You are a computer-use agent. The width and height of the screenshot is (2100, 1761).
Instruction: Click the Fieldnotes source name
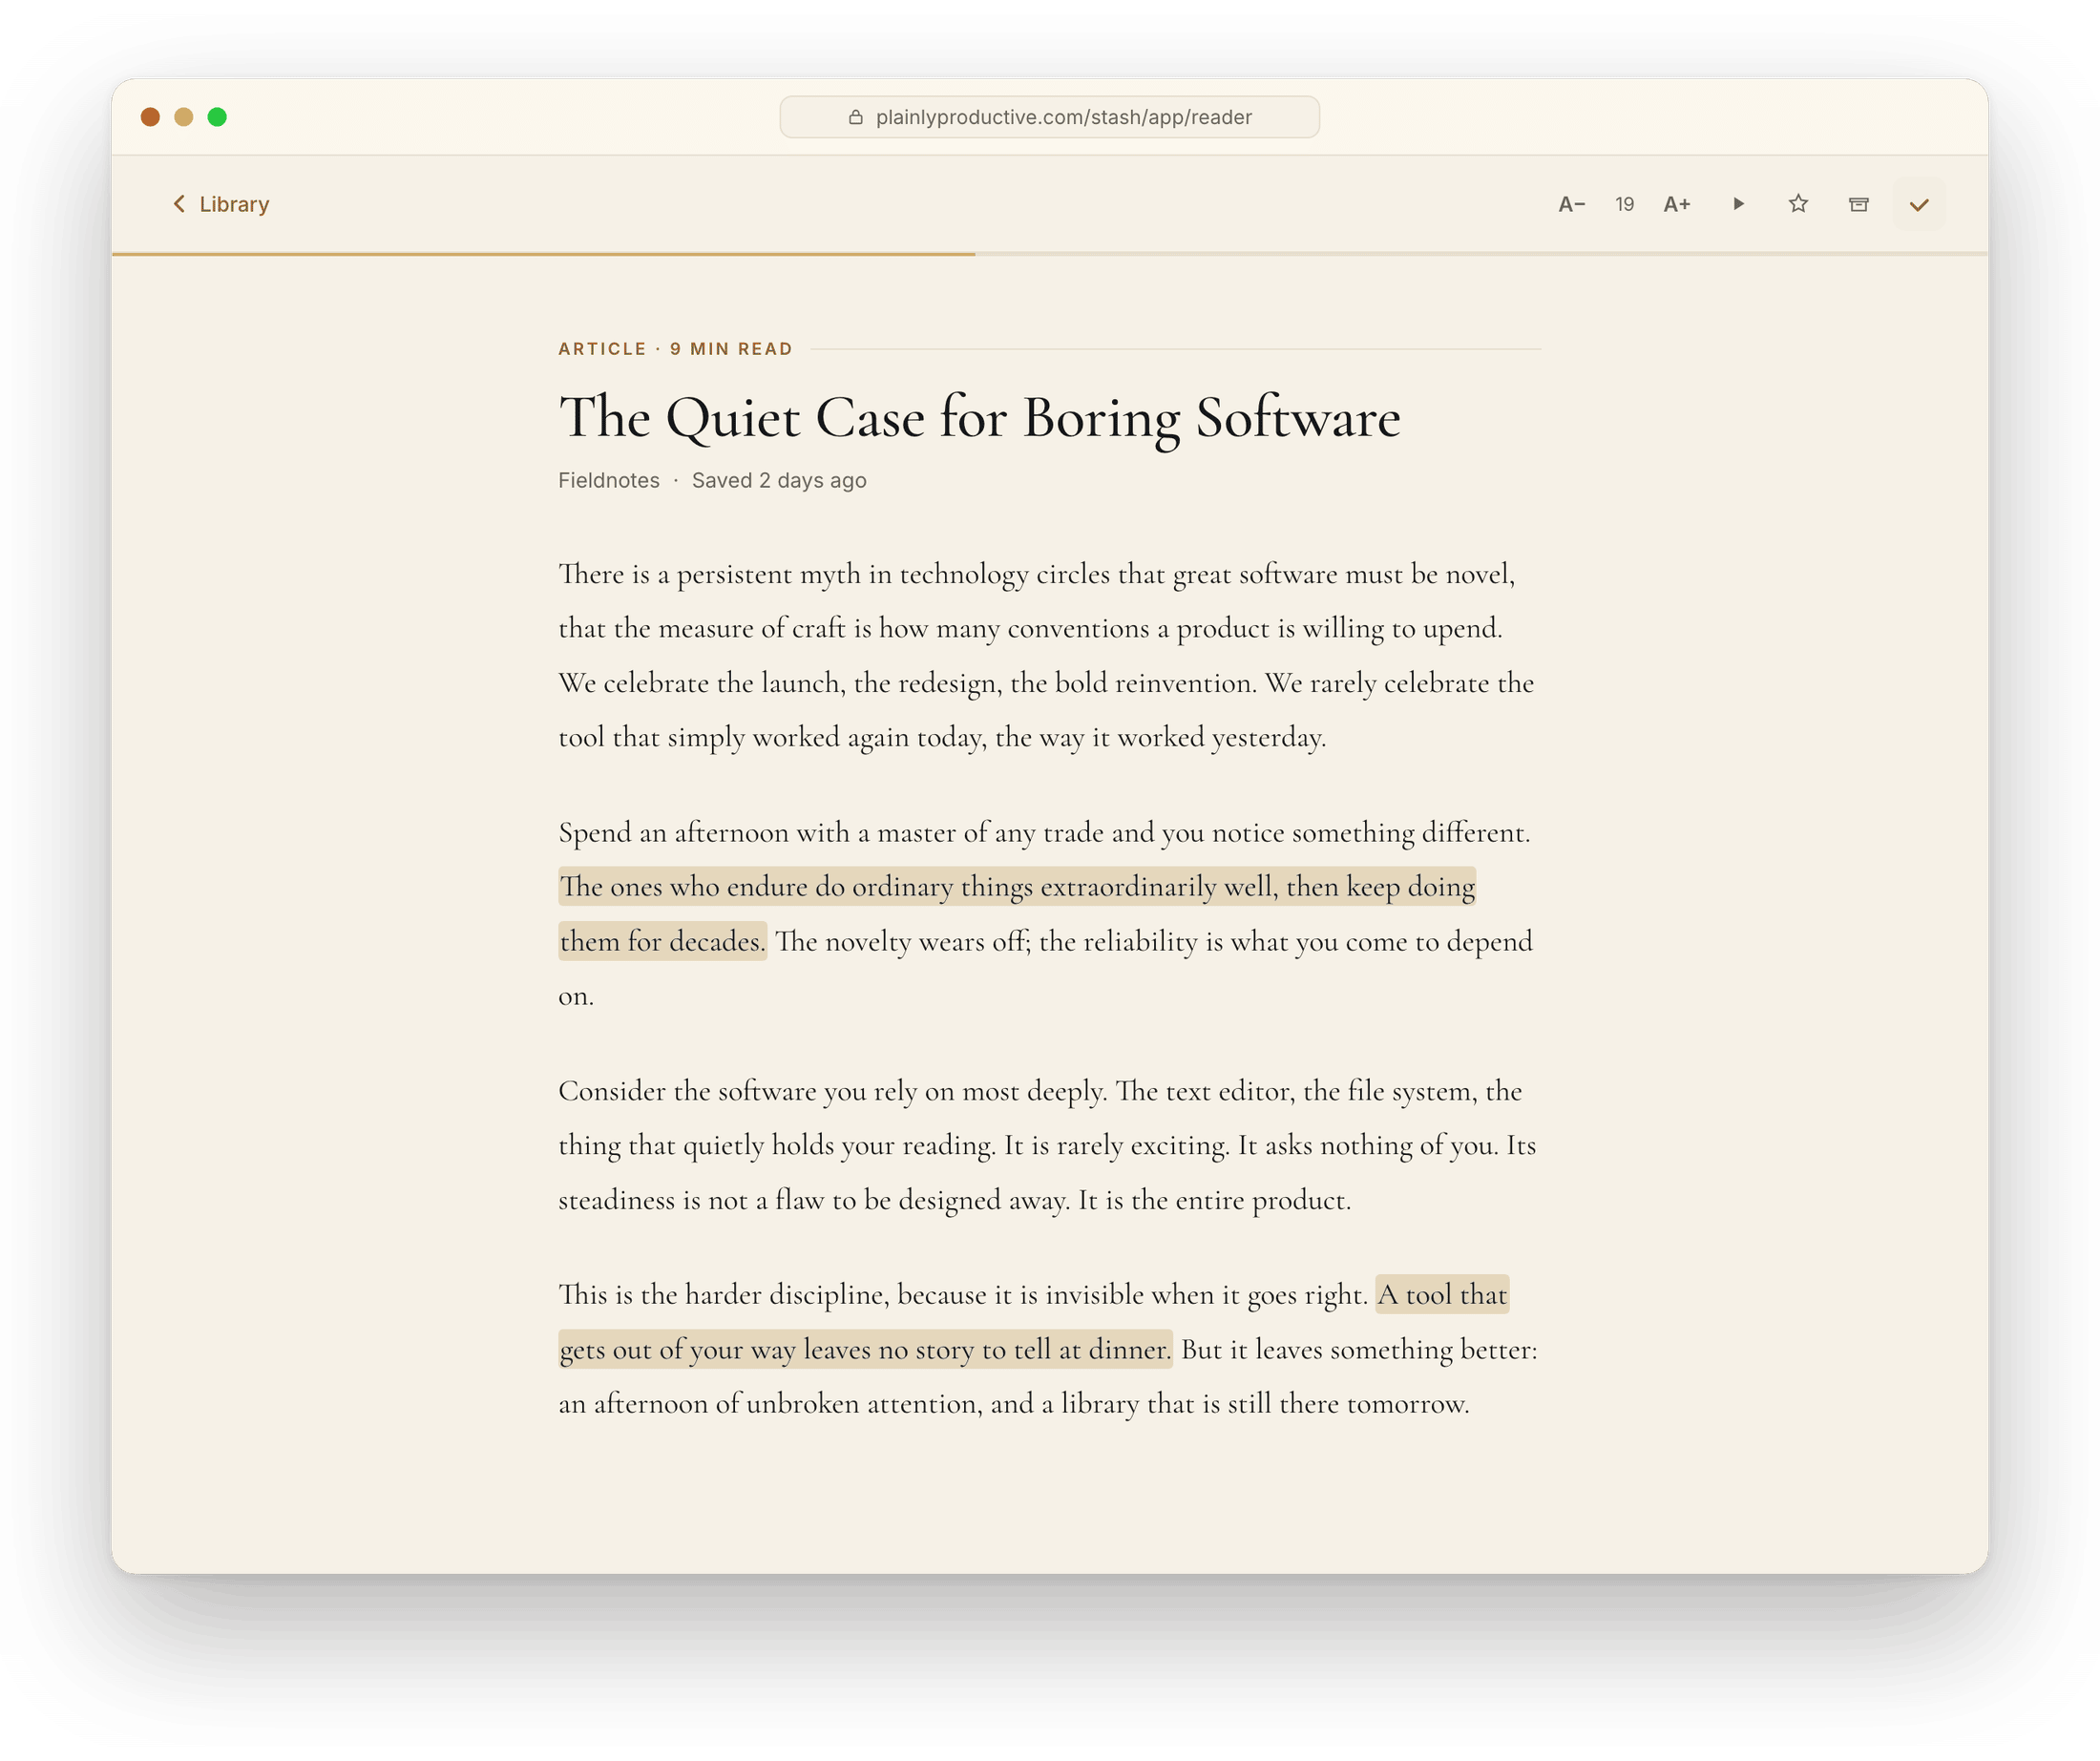point(608,480)
